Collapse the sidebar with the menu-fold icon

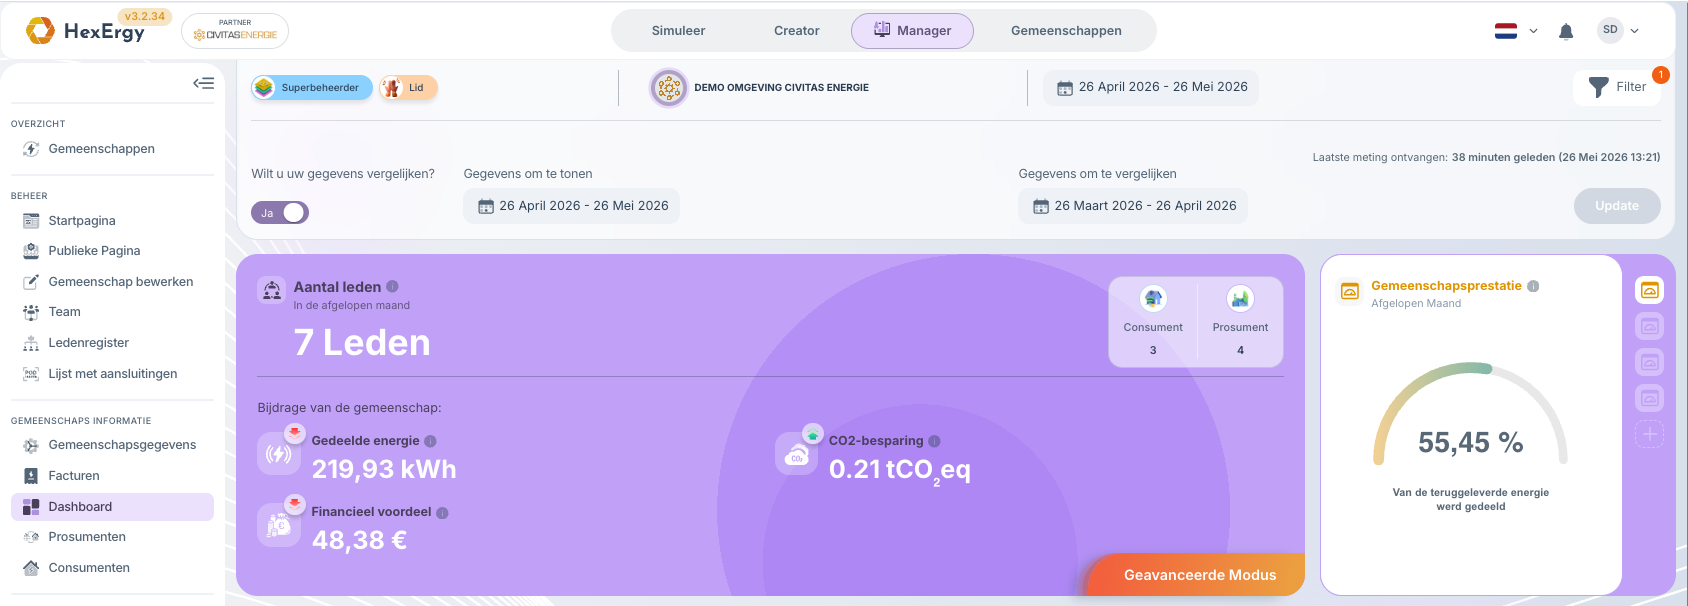coord(204,83)
